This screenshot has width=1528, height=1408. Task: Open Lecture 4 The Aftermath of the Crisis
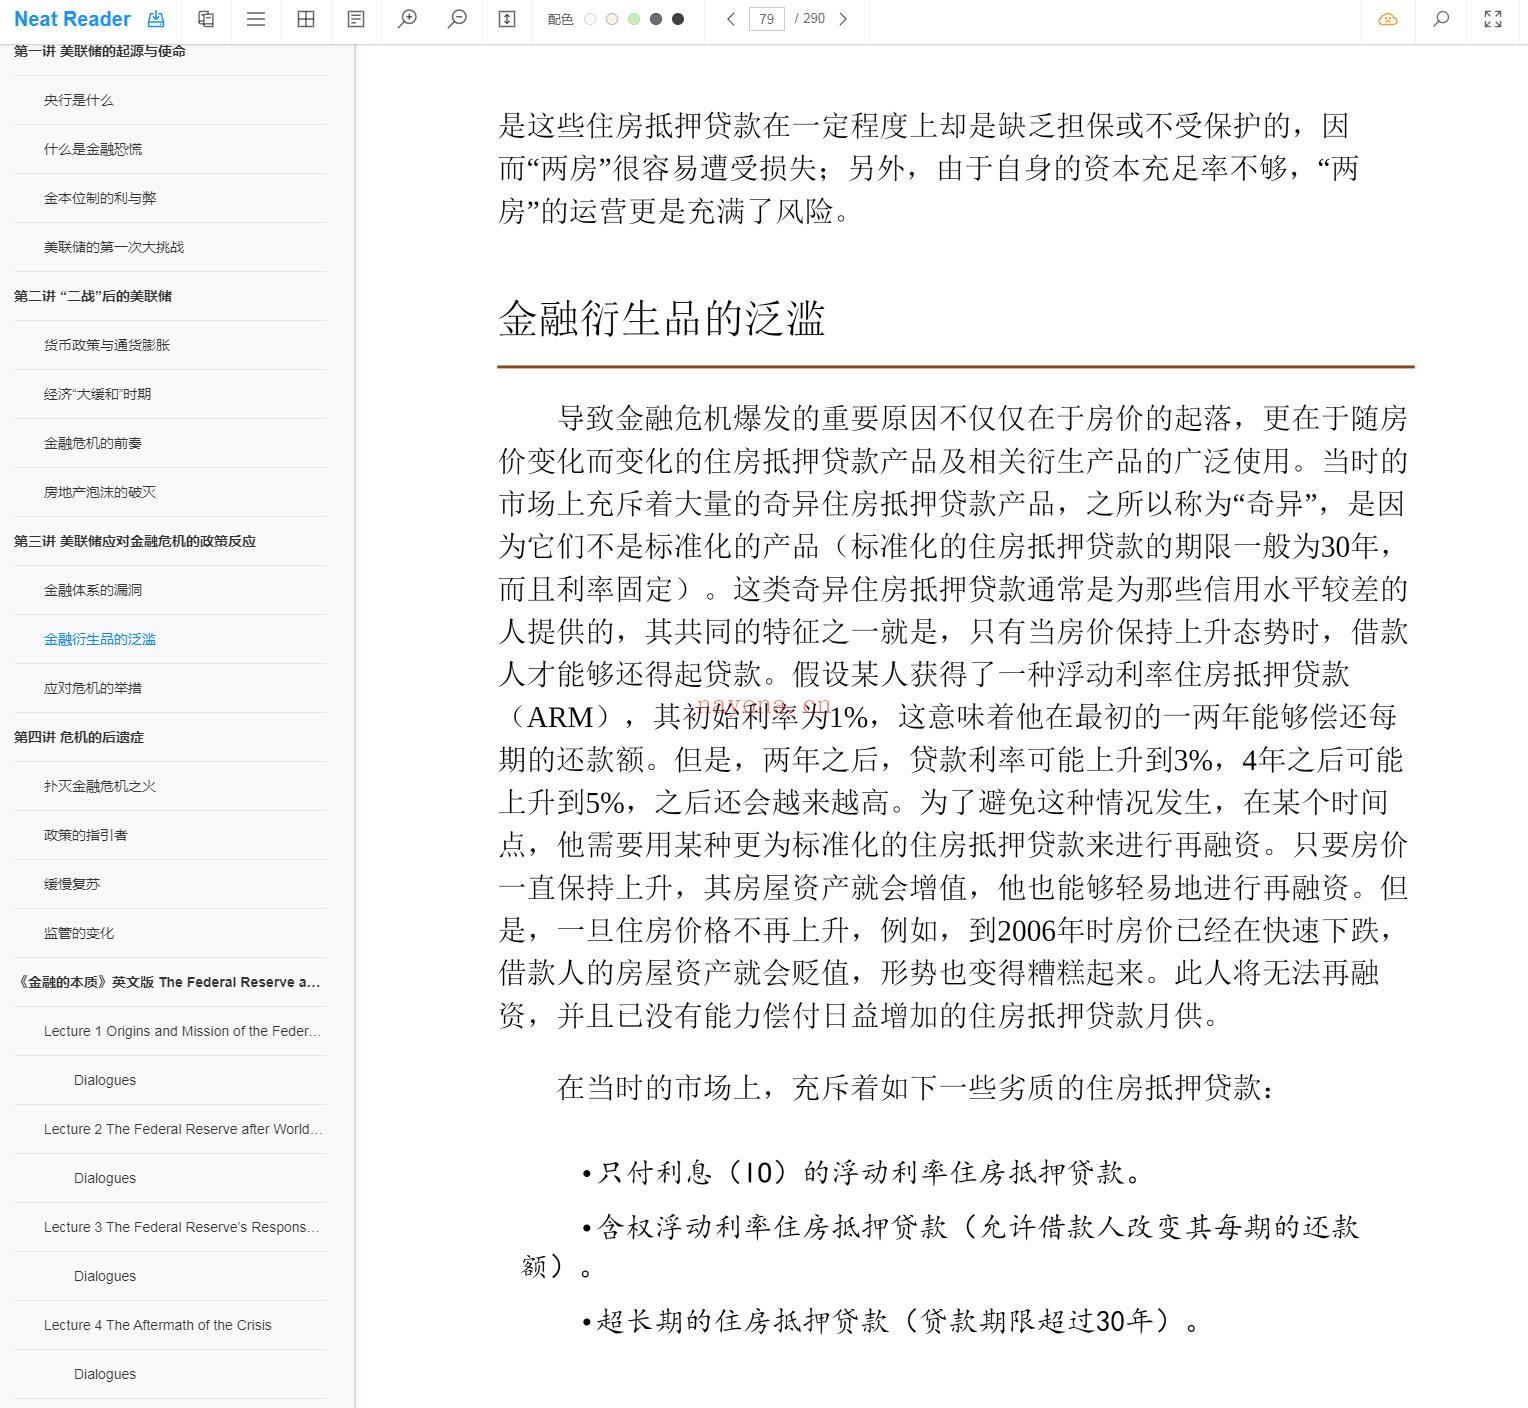[158, 1325]
